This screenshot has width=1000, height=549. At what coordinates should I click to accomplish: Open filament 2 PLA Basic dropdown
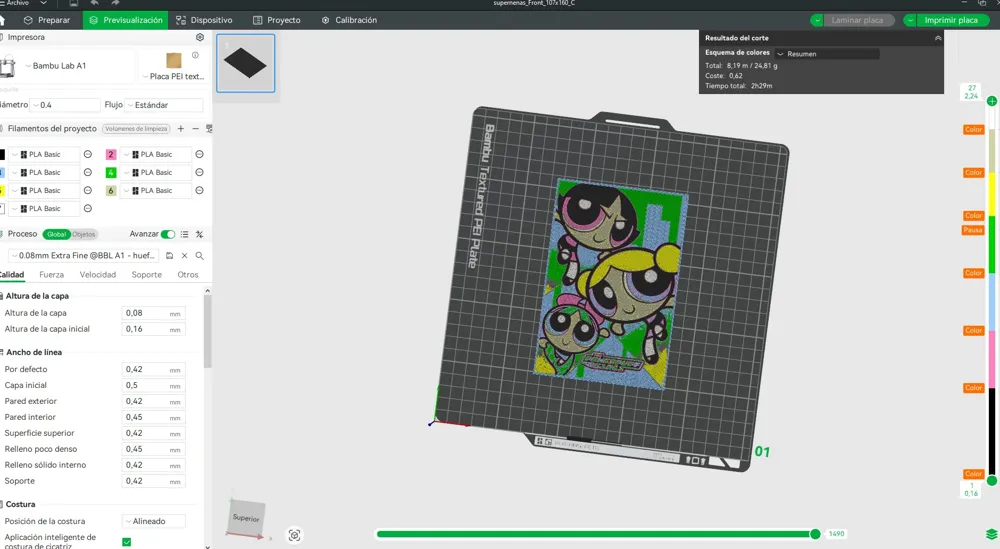155,154
